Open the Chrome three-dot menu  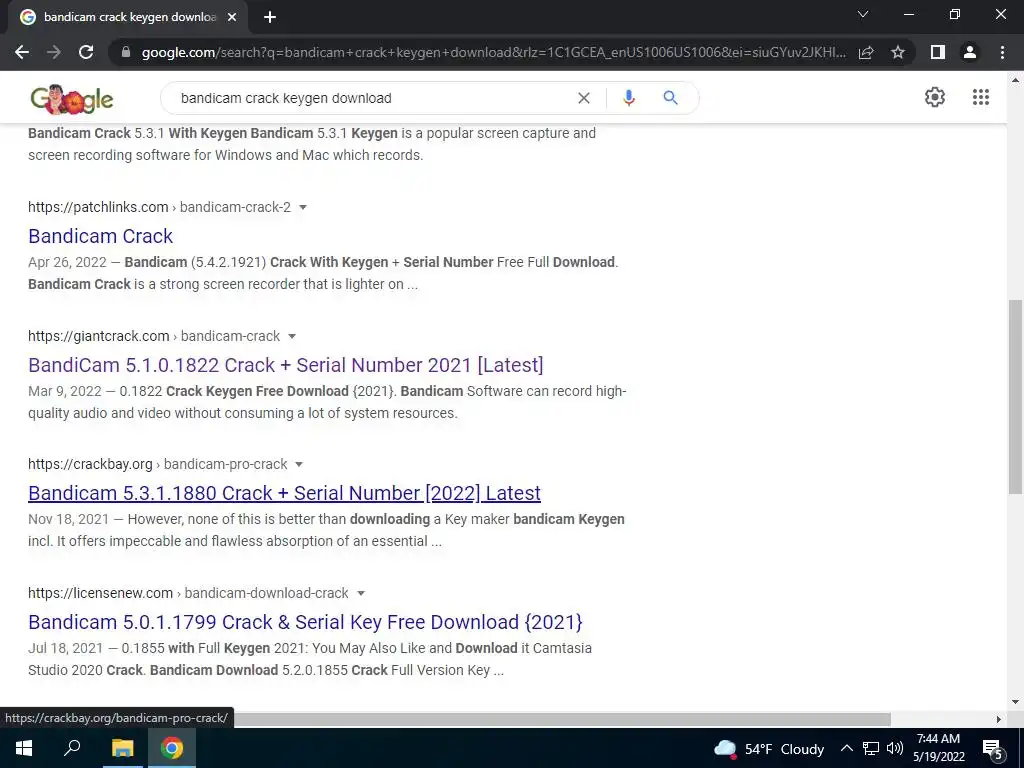(x=1002, y=52)
